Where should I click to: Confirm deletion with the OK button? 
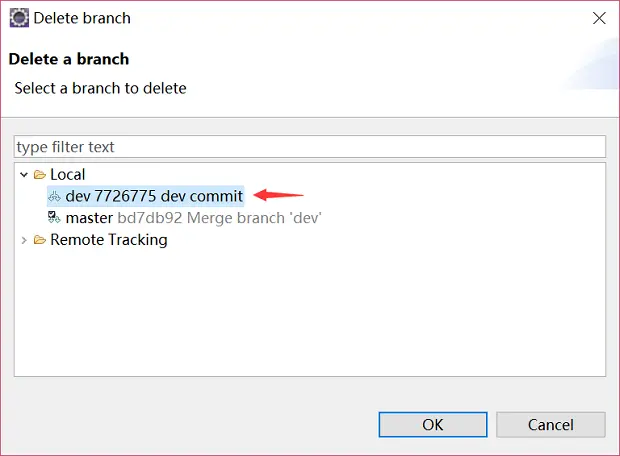click(x=433, y=424)
